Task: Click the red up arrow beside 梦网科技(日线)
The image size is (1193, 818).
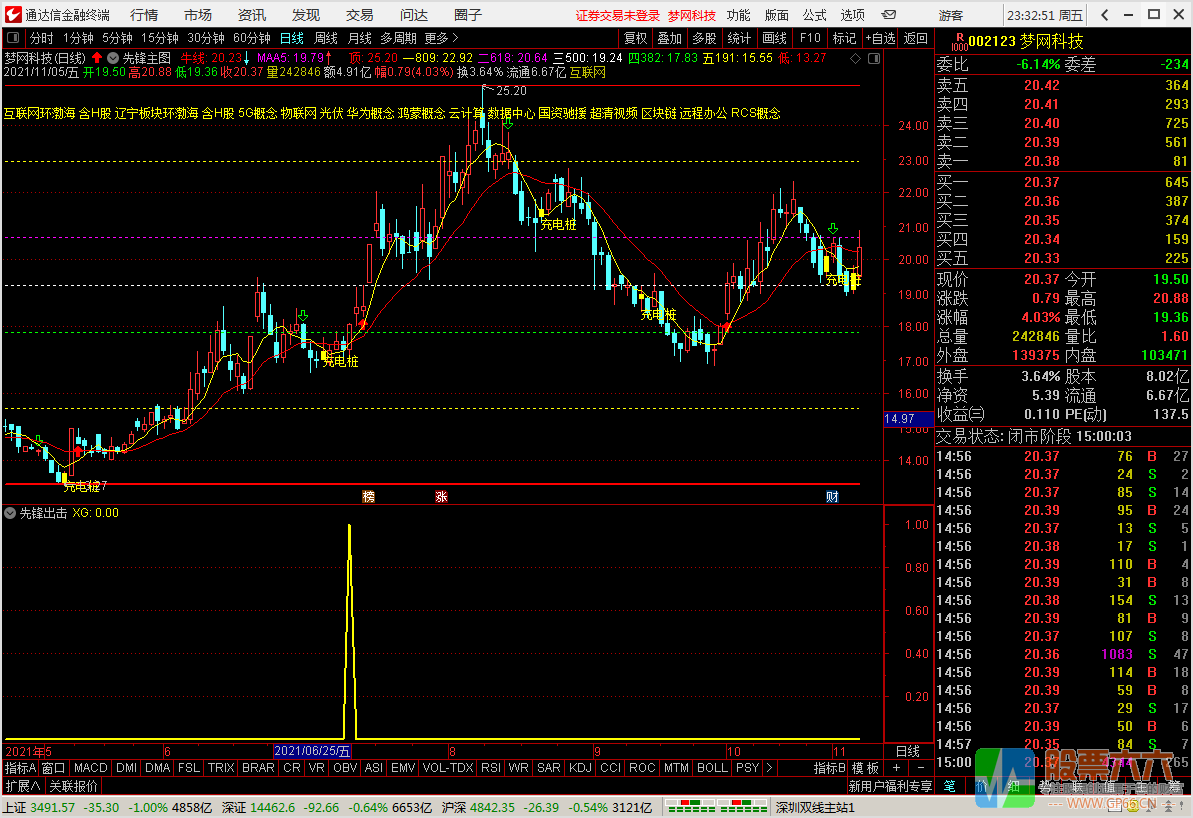Action: [x=97, y=58]
